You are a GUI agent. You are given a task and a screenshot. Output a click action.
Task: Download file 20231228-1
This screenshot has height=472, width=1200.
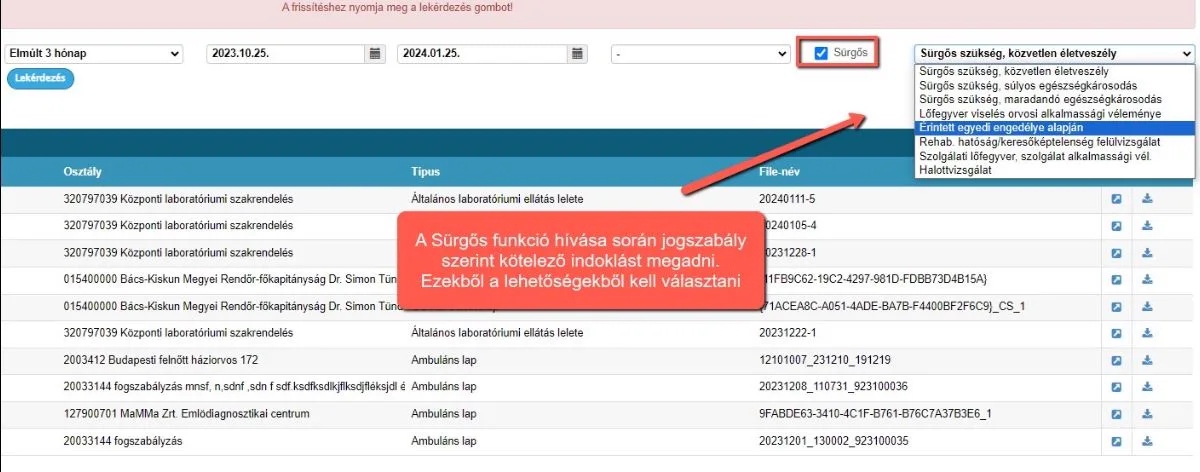point(1147,253)
